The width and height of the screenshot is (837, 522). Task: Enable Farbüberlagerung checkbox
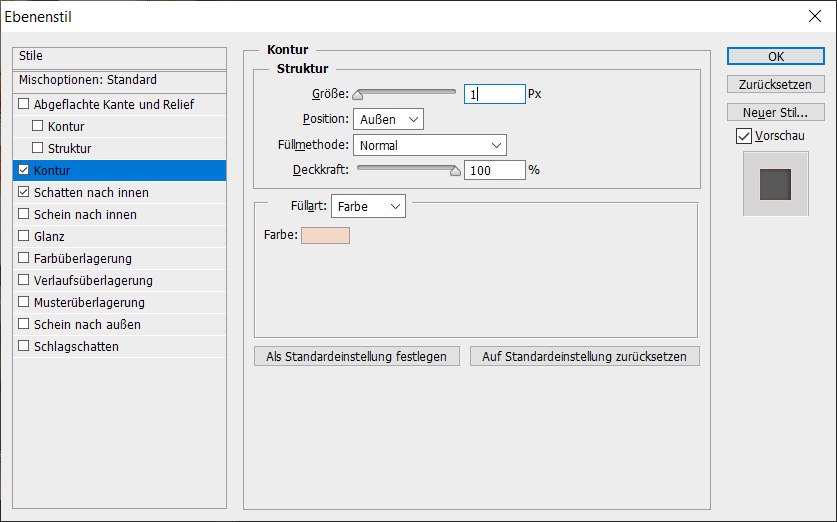click(x=23, y=258)
